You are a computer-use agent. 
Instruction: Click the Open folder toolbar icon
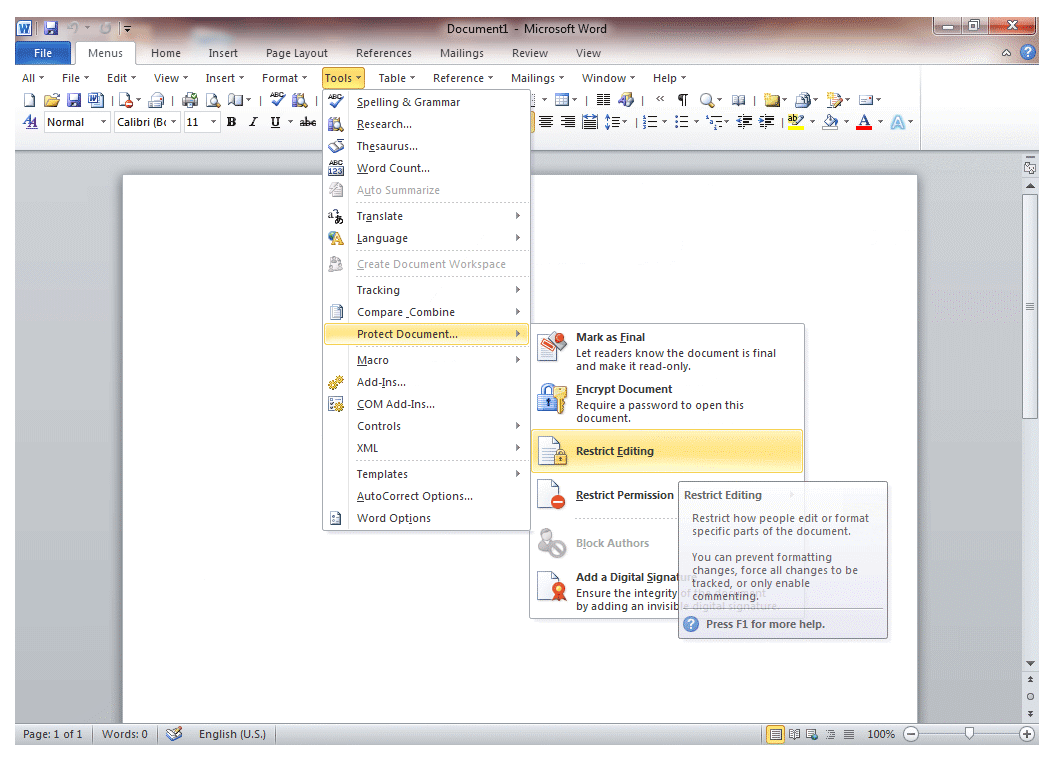coord(52,100)
